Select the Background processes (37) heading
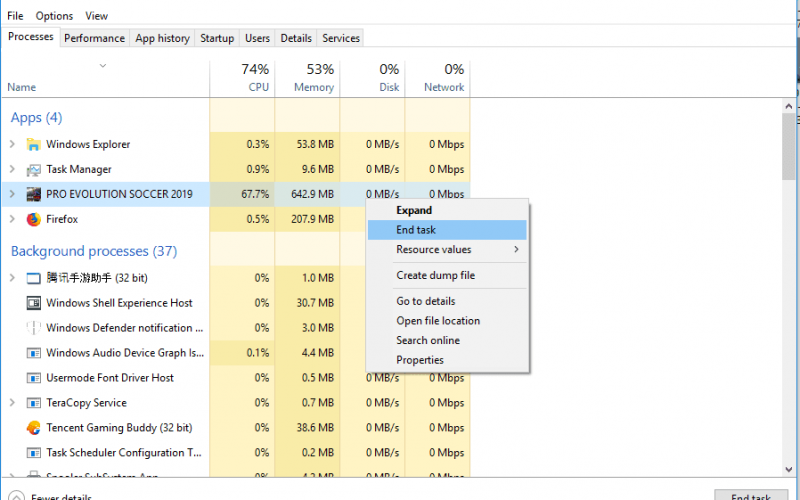This screenshot has width=800, height=500. pyautogui.click(x=94, y=252)
